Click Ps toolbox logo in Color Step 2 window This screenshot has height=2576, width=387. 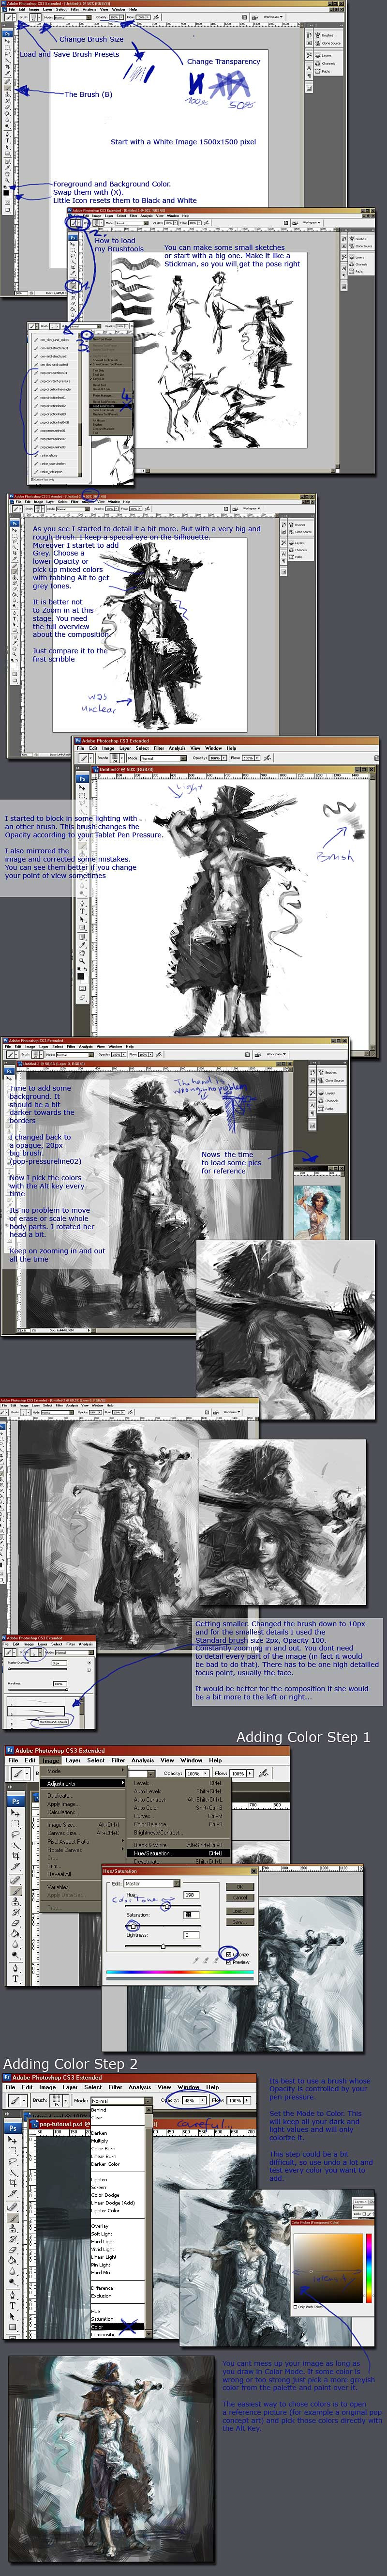click(14, 2129)
